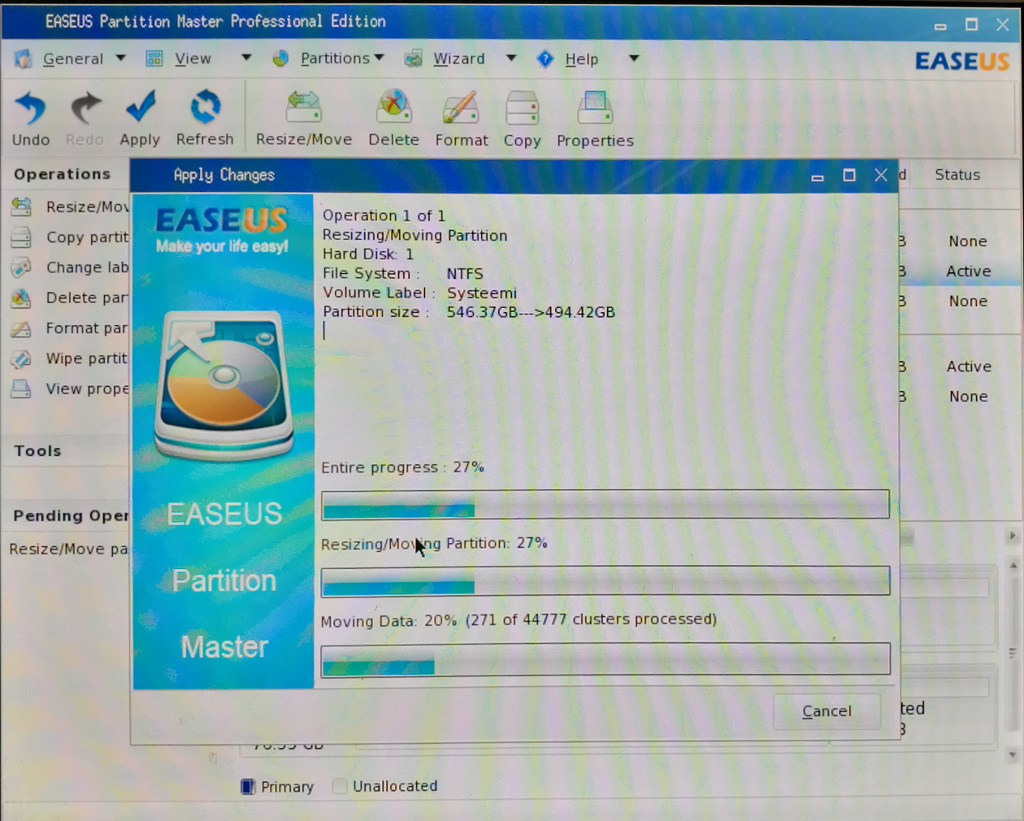Close the Apply Changes dialog
This screenshot has height=821, width=1024.
[881, 175]
